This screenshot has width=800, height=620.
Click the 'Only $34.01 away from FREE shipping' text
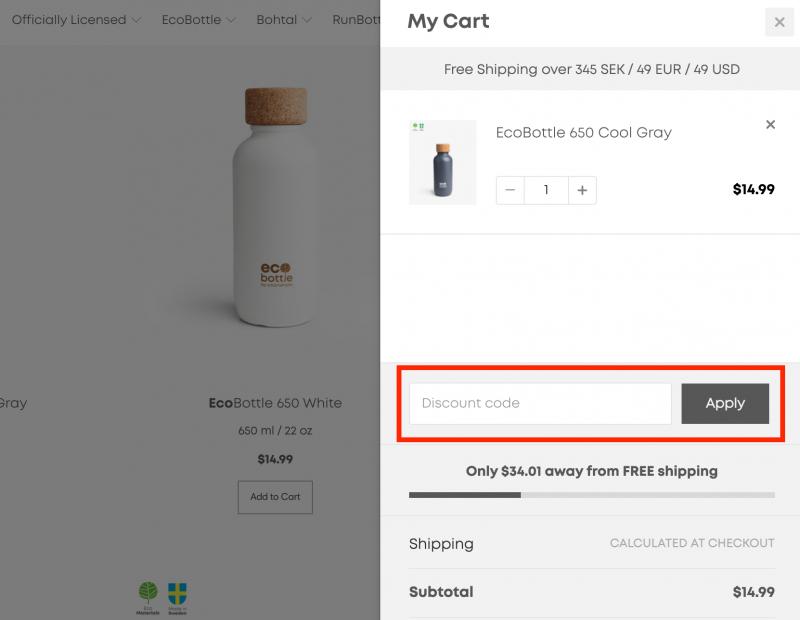[591, 471]
